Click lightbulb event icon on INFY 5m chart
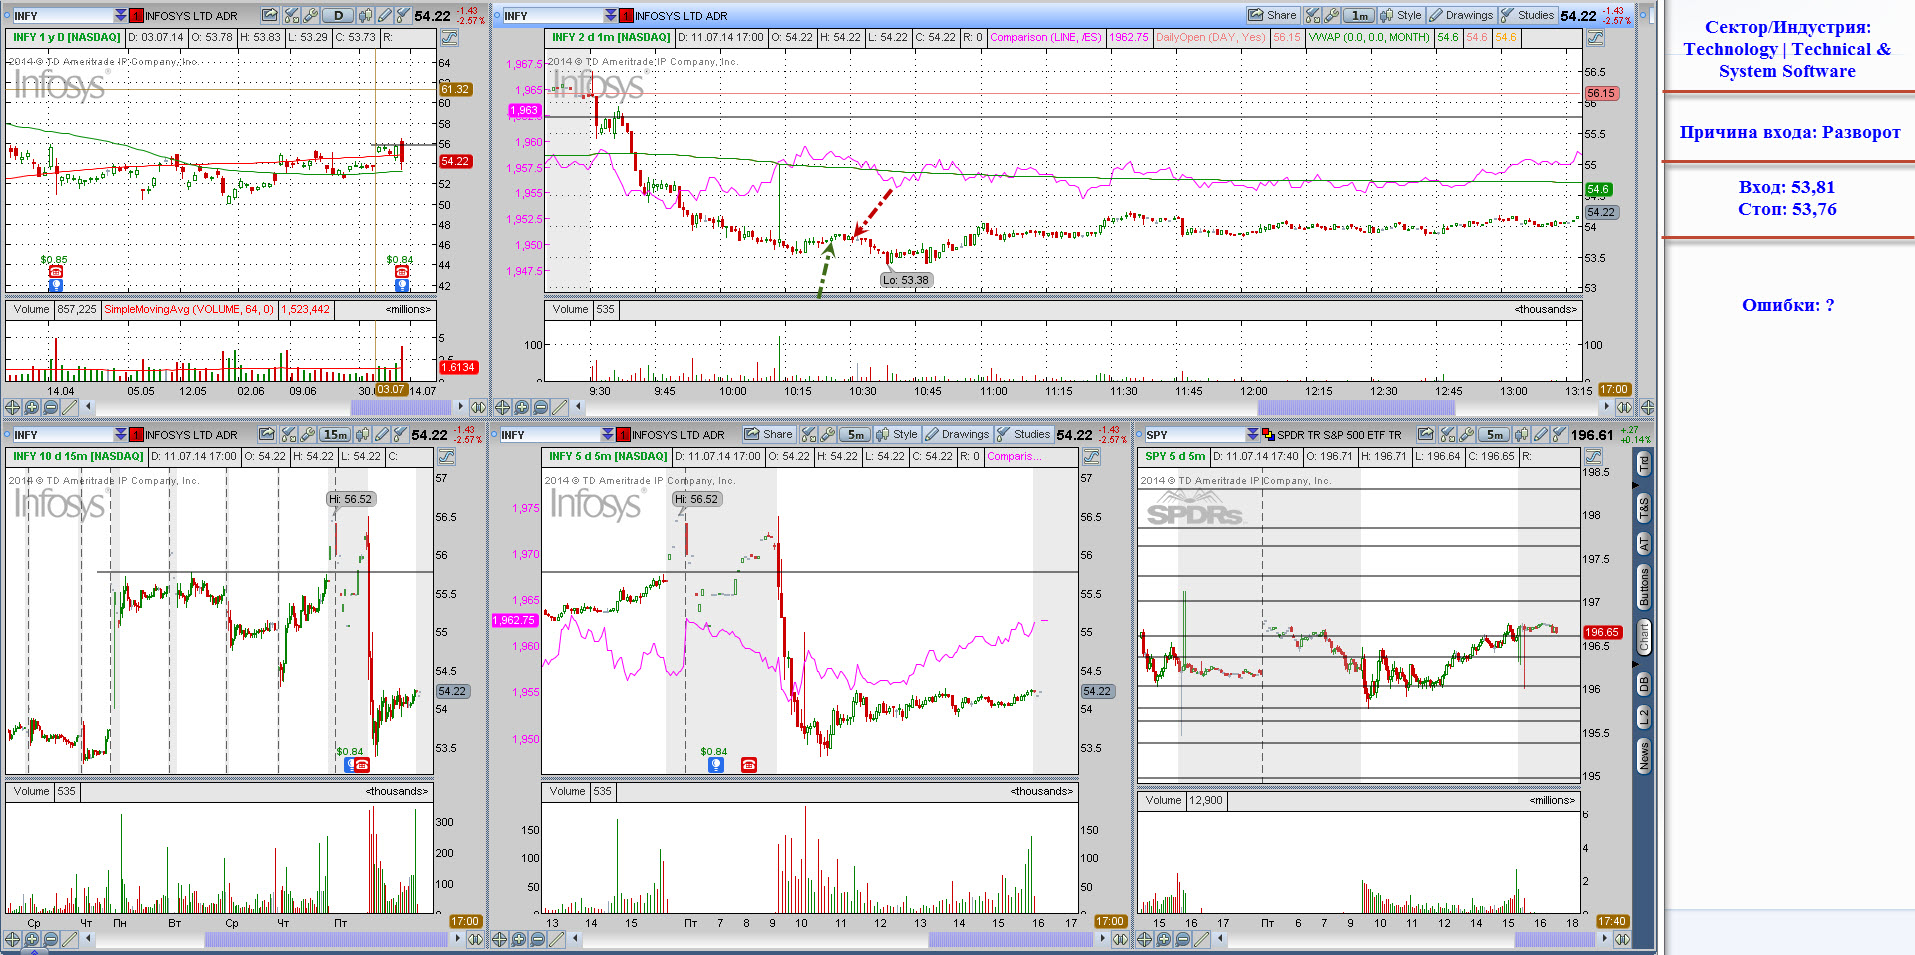Screen dimensions: 1915x955 point(716,765)
